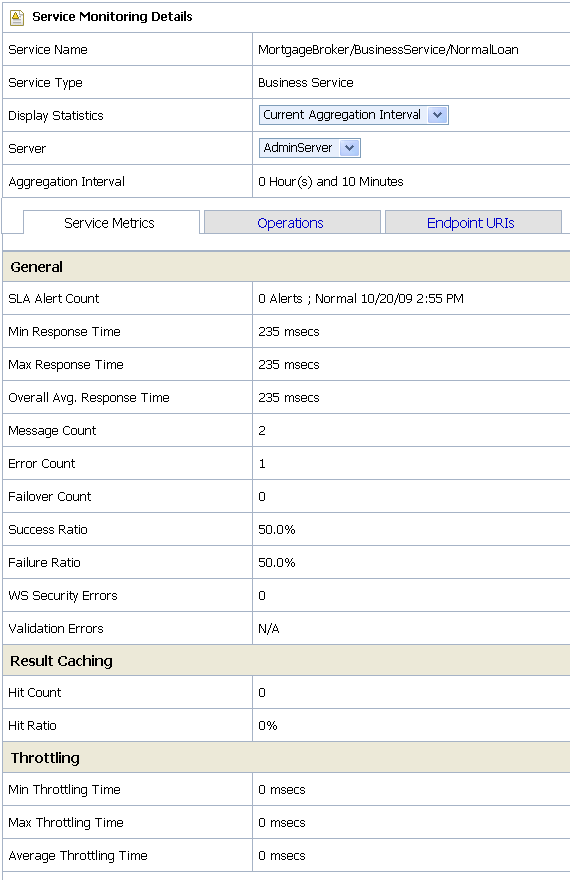Select the Current Aggregation Interval combo box
Image resolution: width=570 pixels, height=880 pixels.
(353, 115)
